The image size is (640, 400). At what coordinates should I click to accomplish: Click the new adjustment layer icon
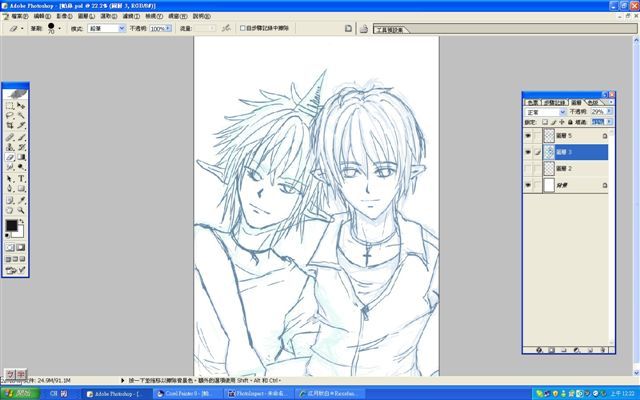pos(577,350)
